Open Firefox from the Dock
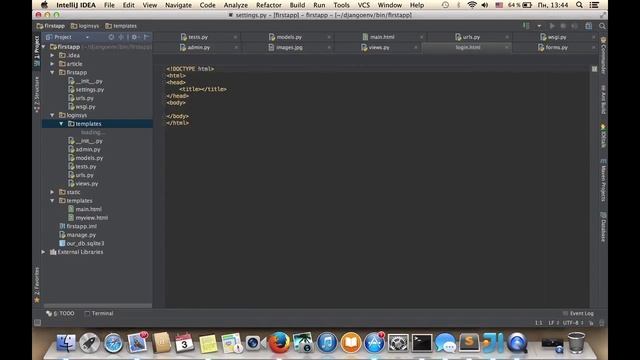This screenshot has width=640, height=360. (x=279, y=342)
